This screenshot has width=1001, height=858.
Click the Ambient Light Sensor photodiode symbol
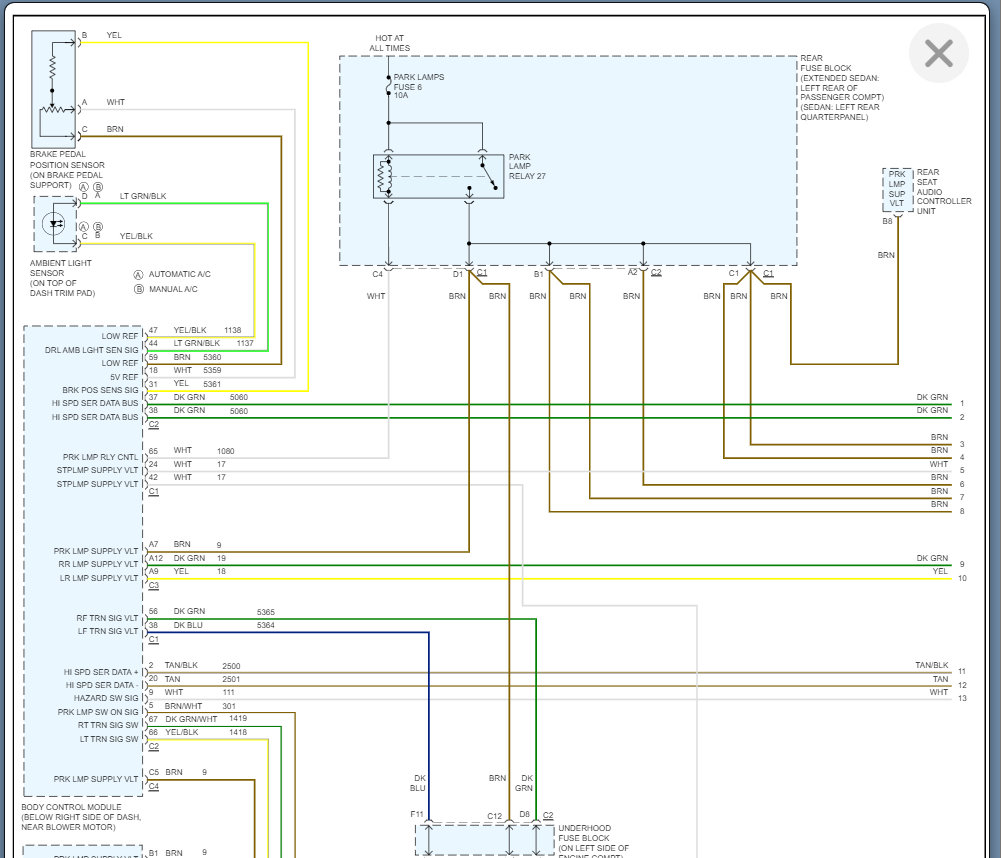55,223
